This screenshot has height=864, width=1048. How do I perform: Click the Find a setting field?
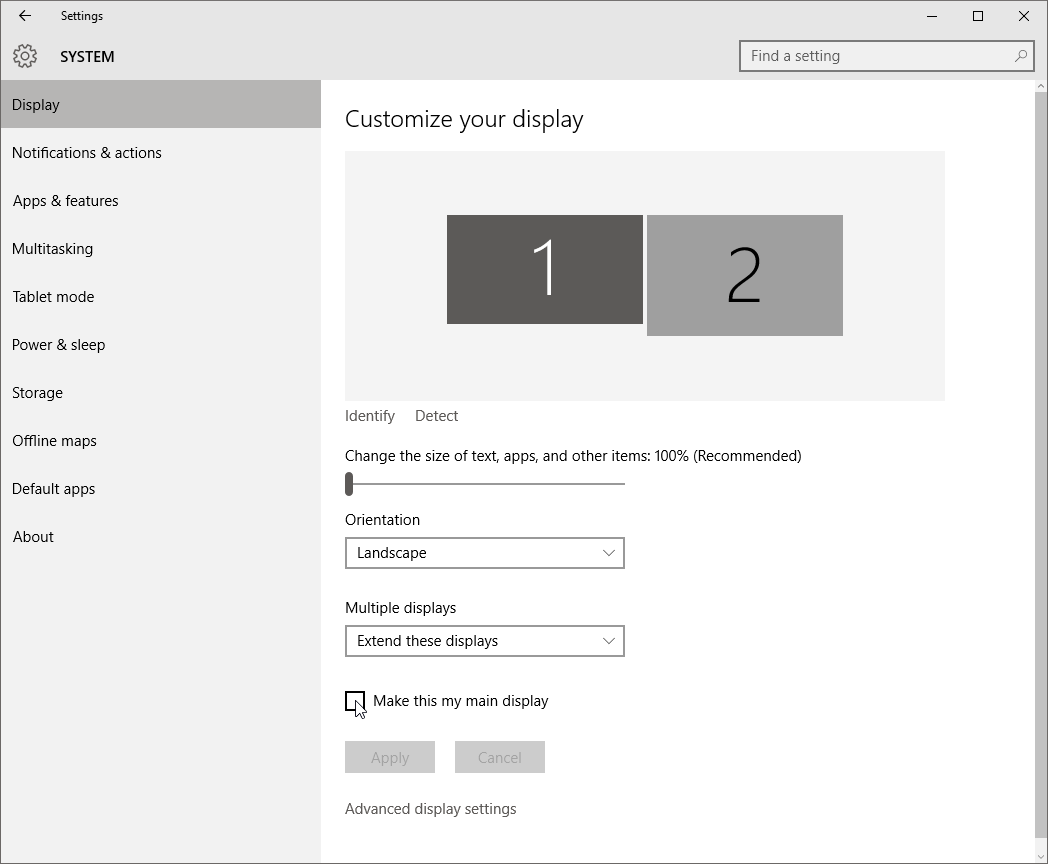(x=886, y=56)
